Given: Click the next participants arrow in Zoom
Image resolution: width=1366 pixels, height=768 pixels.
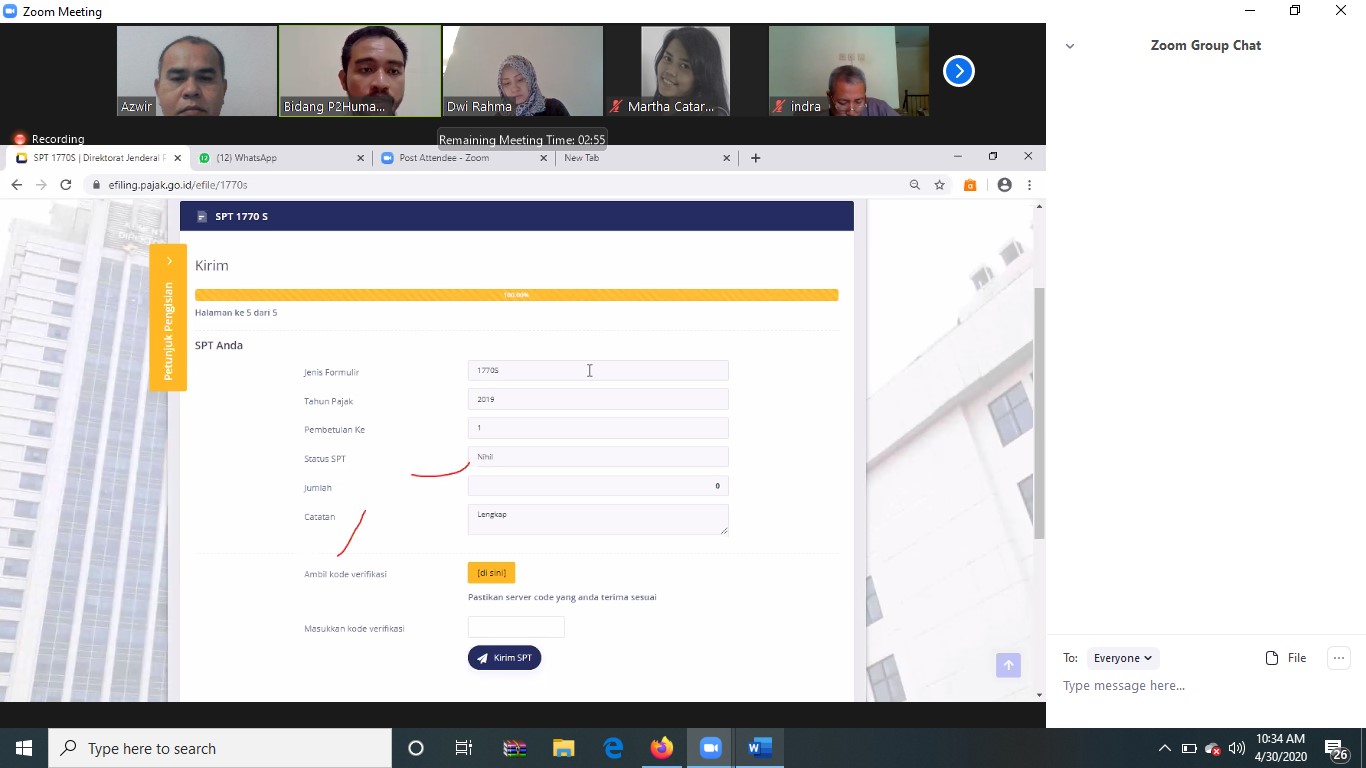Looking at the screenshot, I should pos(958,71).
